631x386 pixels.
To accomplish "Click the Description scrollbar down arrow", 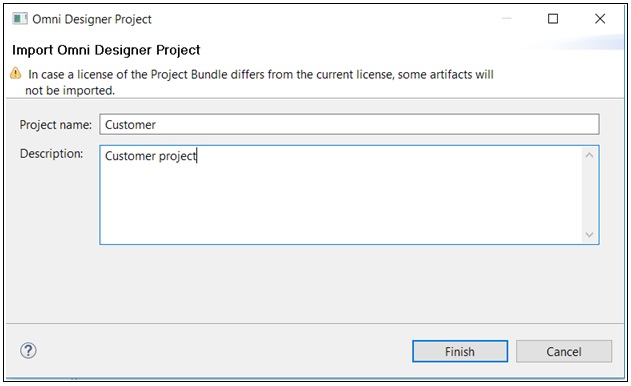I will [590, 235].
